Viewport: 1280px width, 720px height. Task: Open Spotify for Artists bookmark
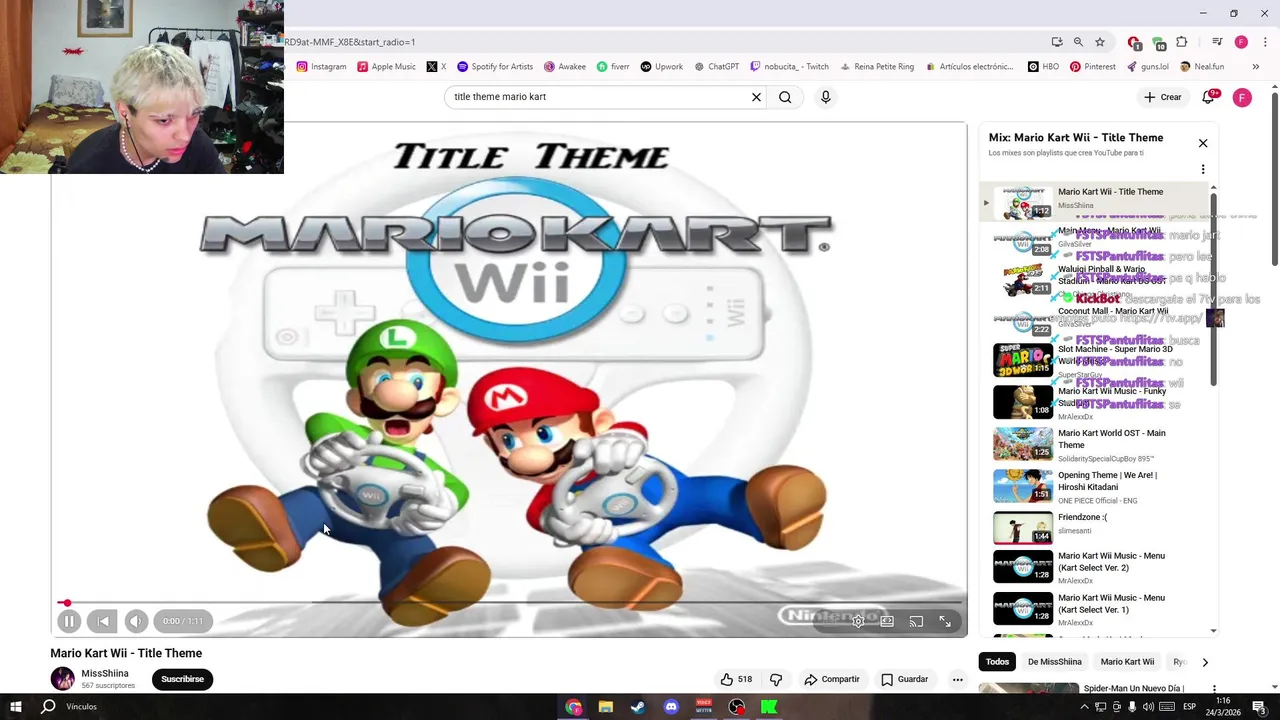[x=495, y=67]
